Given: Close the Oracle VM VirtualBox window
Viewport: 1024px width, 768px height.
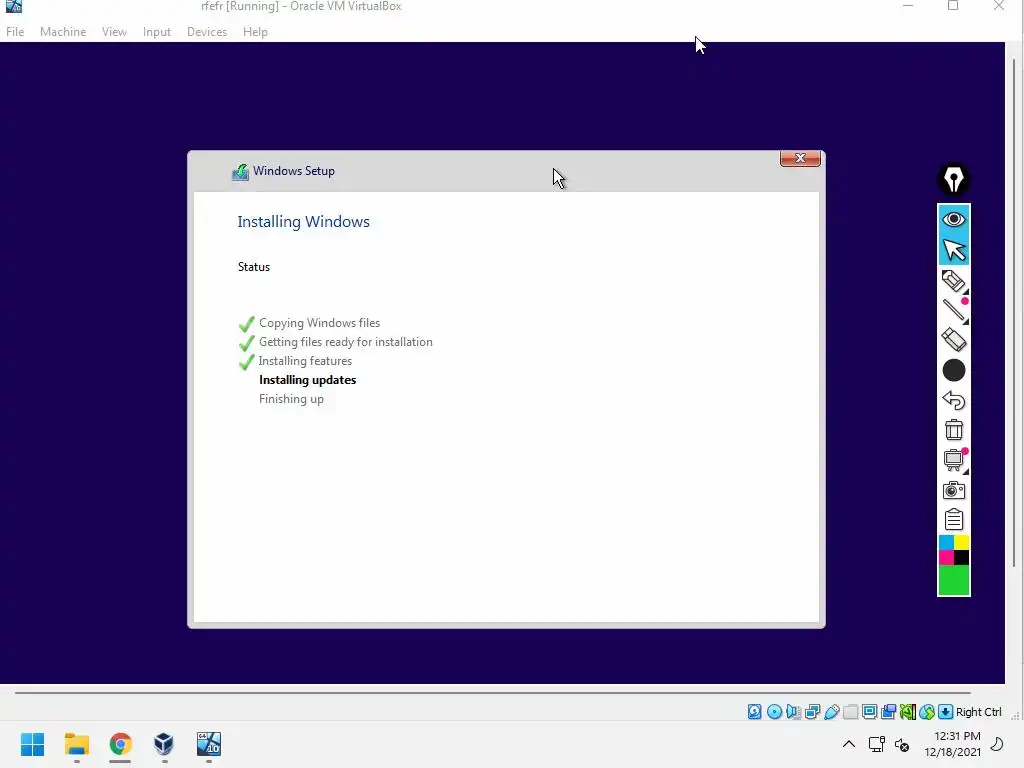Looking at the screenshot, I should (999, 6).
